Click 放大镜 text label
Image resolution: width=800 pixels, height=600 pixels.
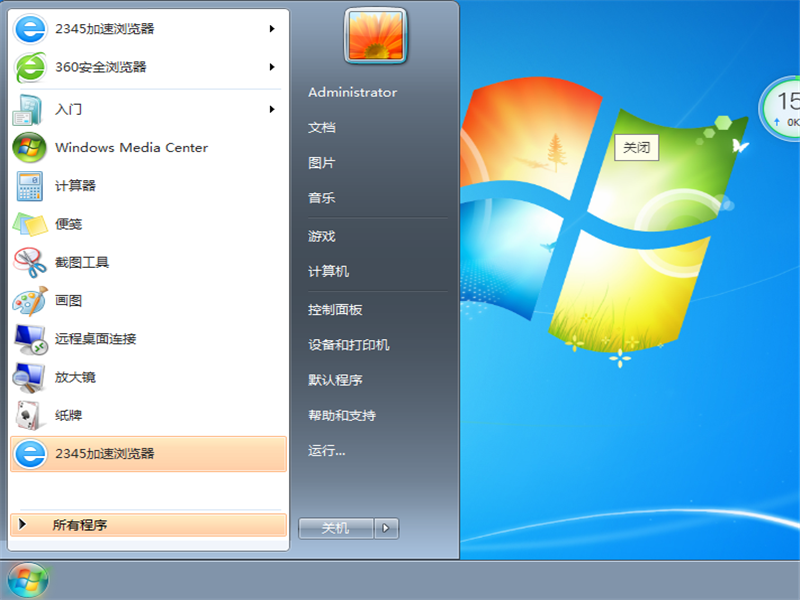(x=76, y=377)
